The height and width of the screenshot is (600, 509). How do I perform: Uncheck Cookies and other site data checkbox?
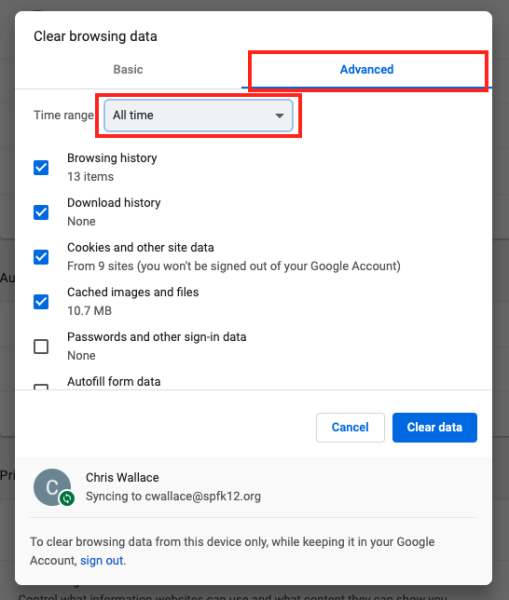tap(41, 257)
